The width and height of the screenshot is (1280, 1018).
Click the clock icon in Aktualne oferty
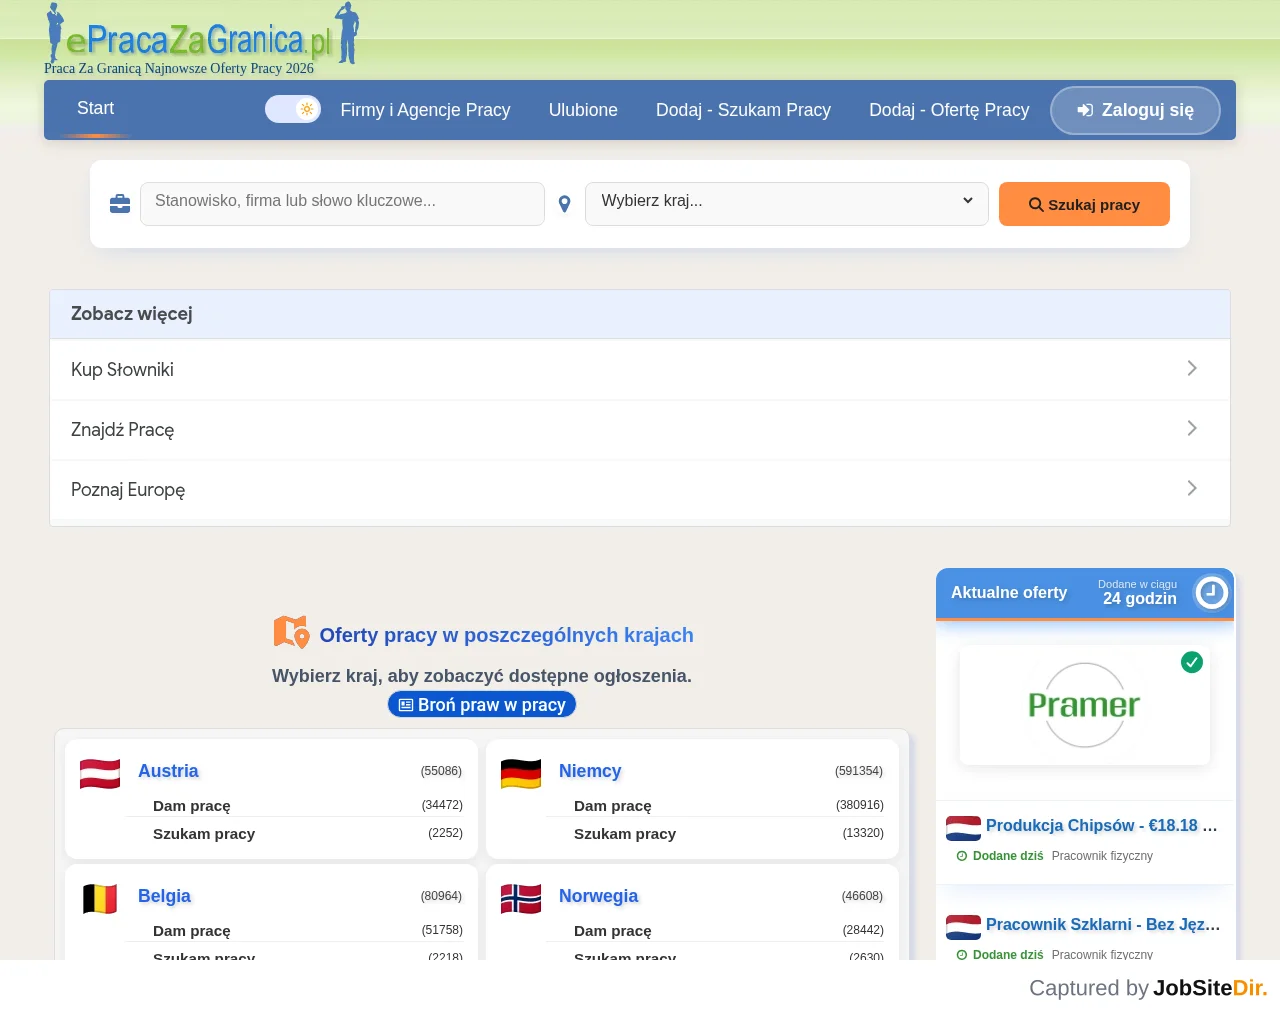(1211, 593)
